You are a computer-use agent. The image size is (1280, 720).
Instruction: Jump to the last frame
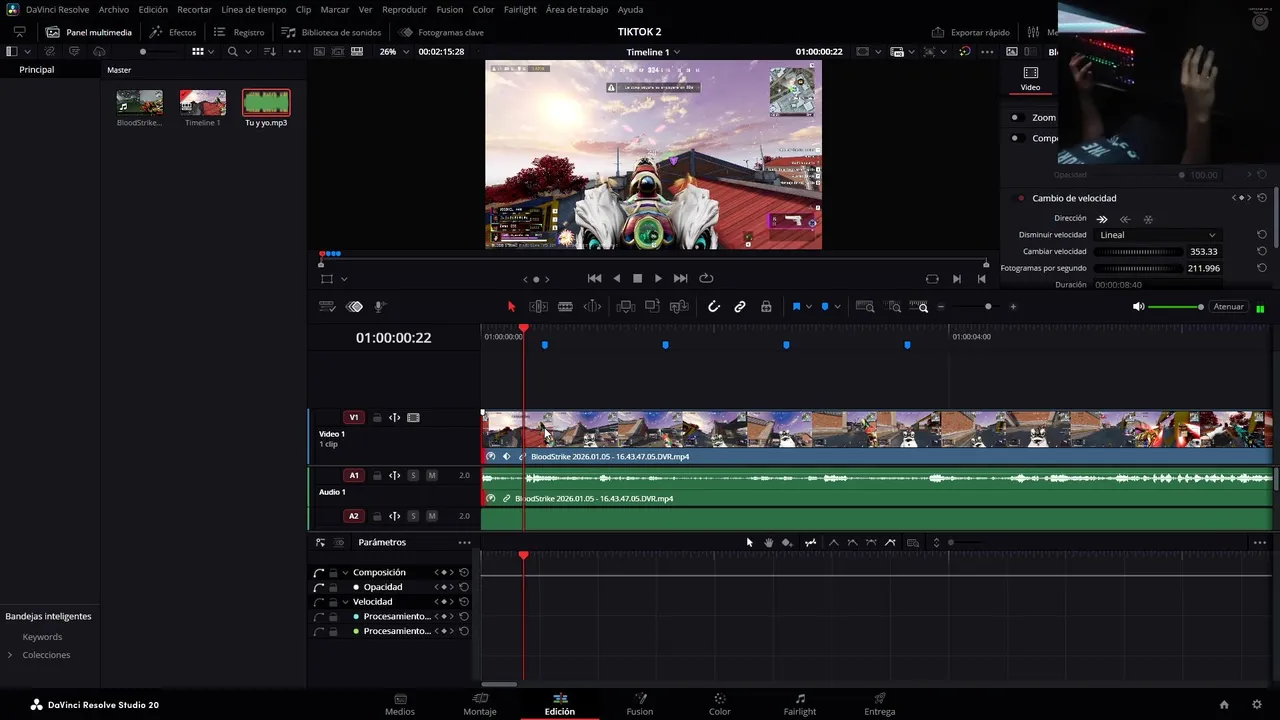680,279
